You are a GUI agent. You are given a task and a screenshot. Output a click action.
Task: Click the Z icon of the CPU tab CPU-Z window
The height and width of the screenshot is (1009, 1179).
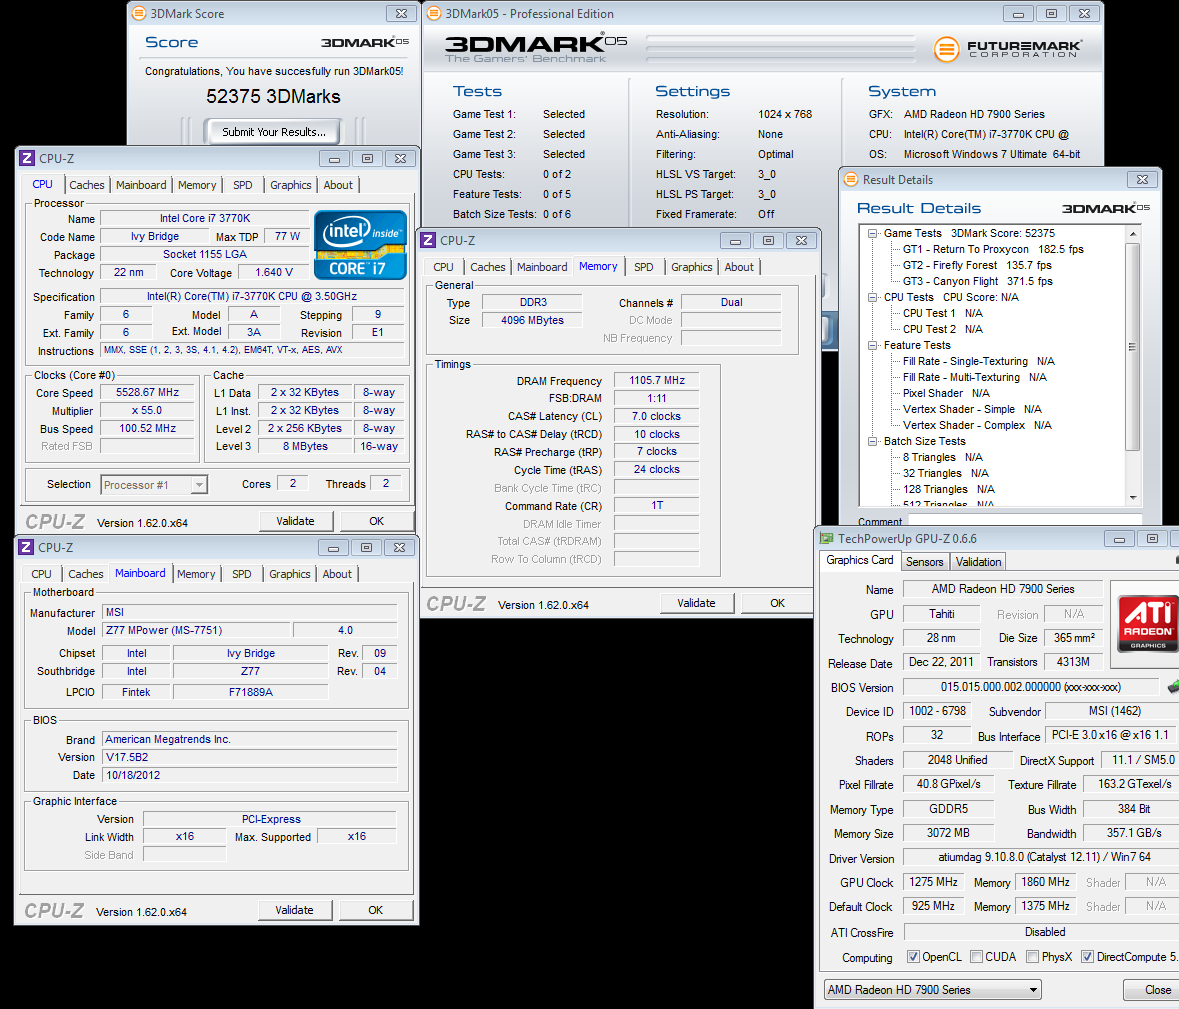27,159
